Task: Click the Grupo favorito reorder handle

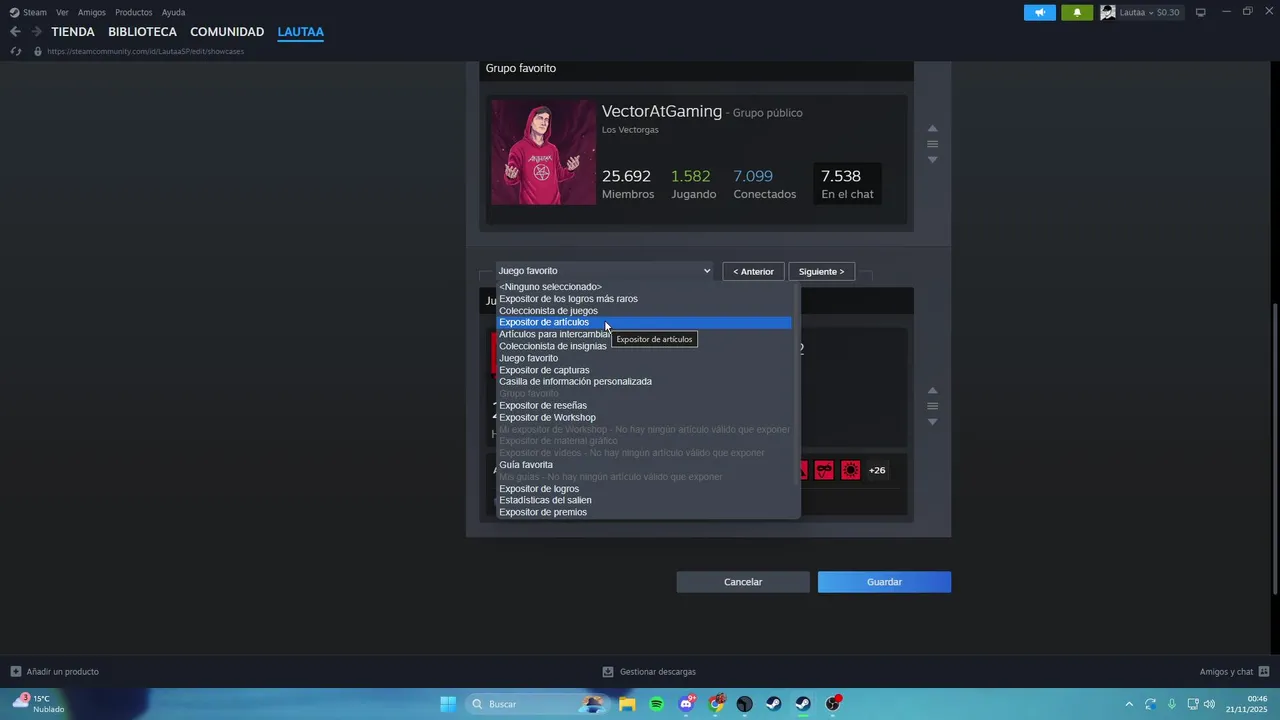Action: click(x=932, y=144)
